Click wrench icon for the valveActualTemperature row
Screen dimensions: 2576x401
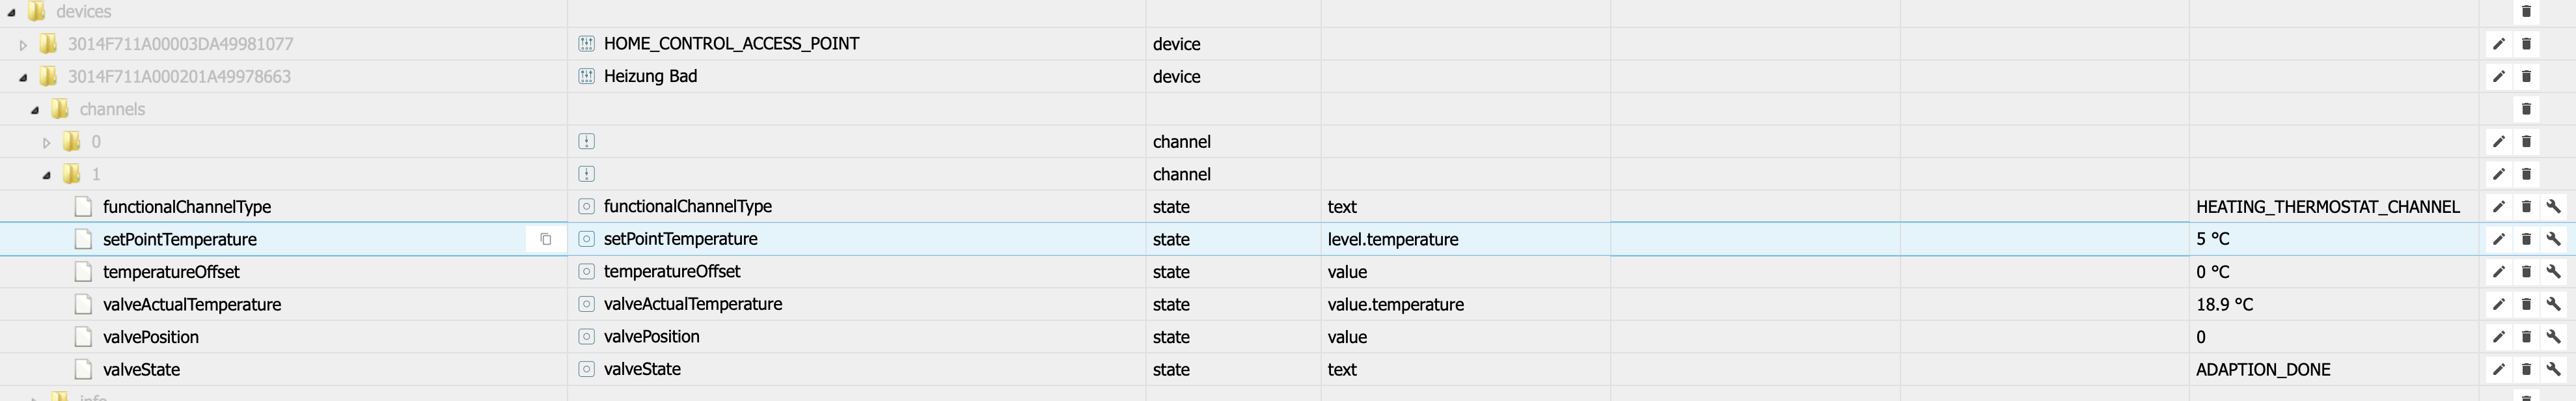2553,304
